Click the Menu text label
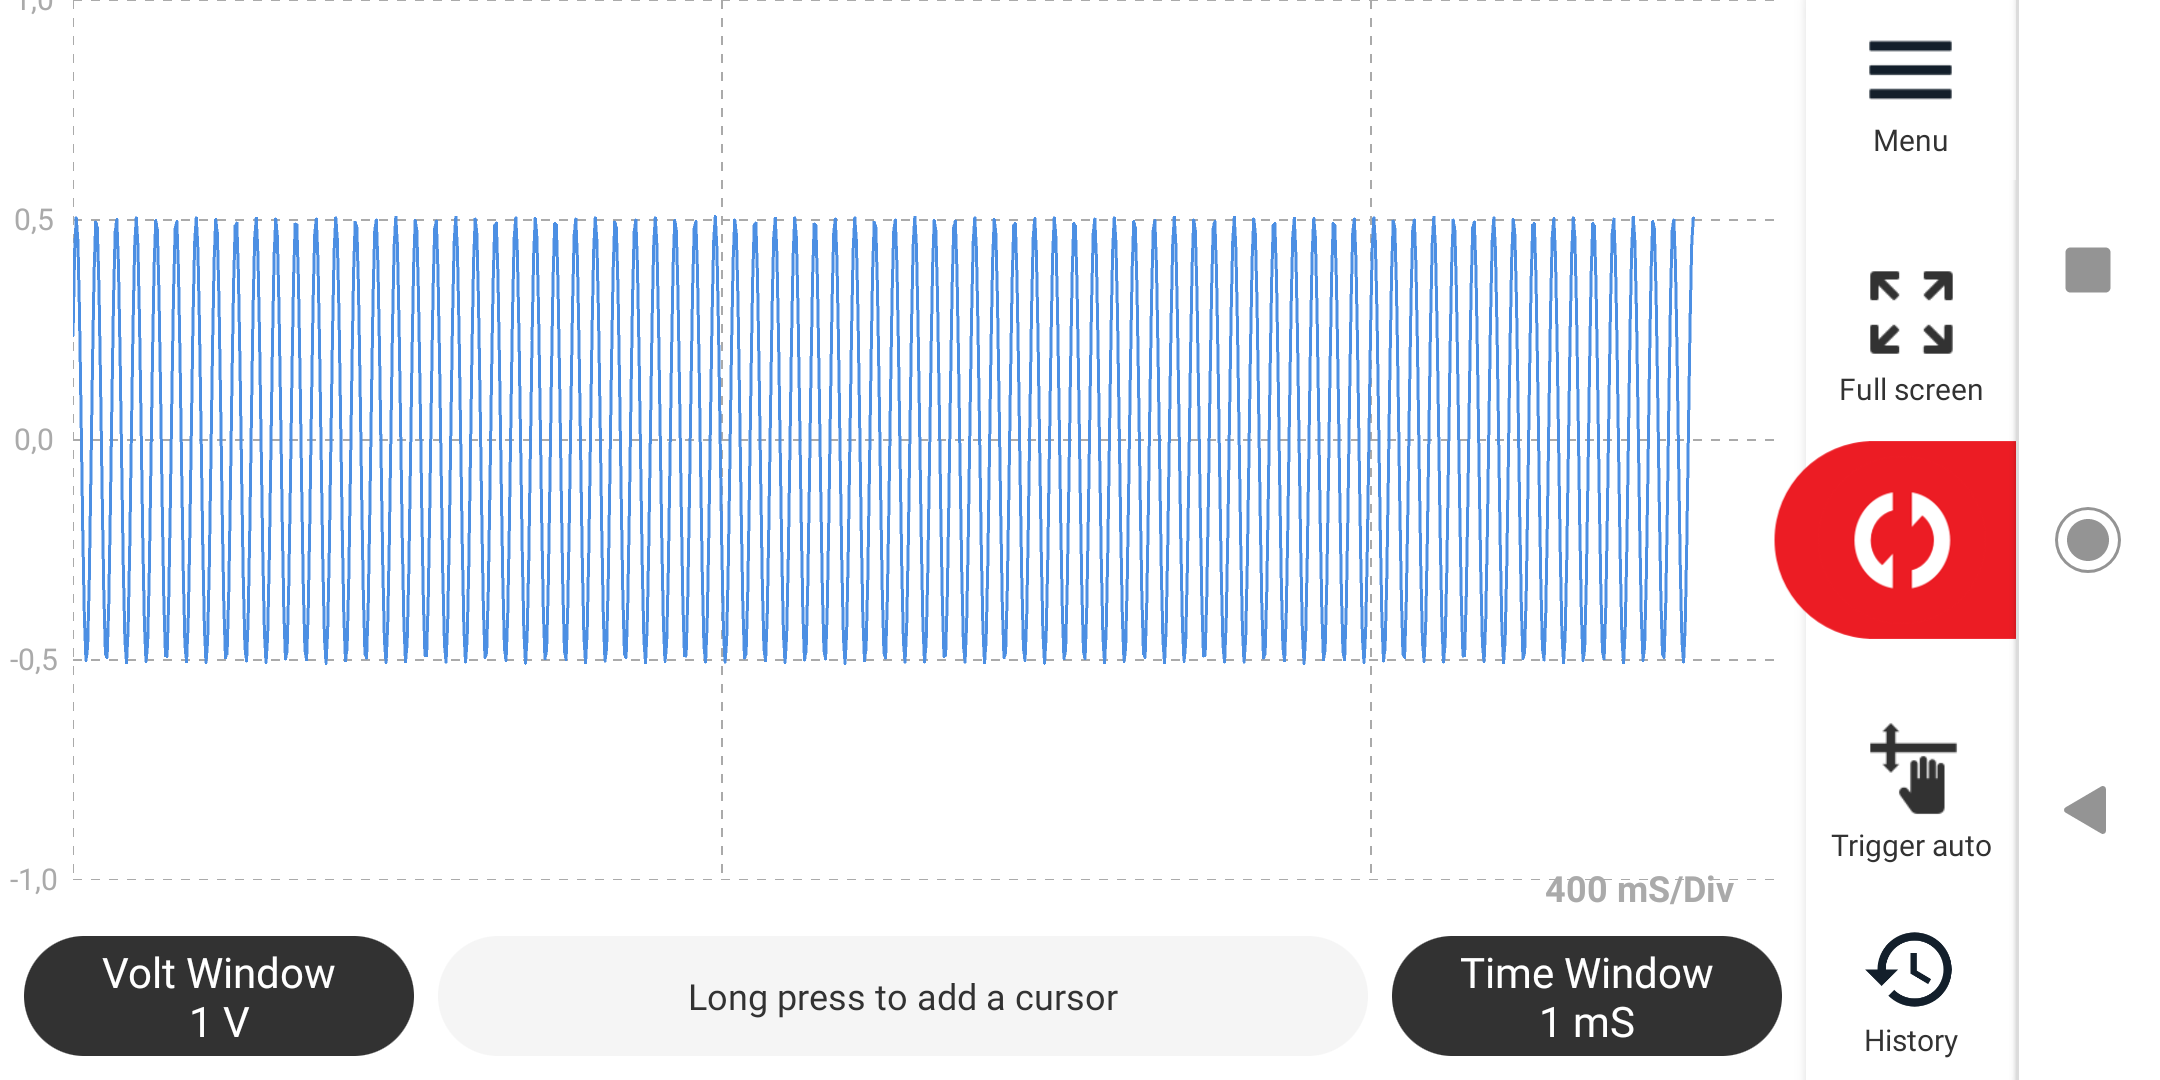This screenshot has height=1080, width=2160. (x=1910, y=141)
